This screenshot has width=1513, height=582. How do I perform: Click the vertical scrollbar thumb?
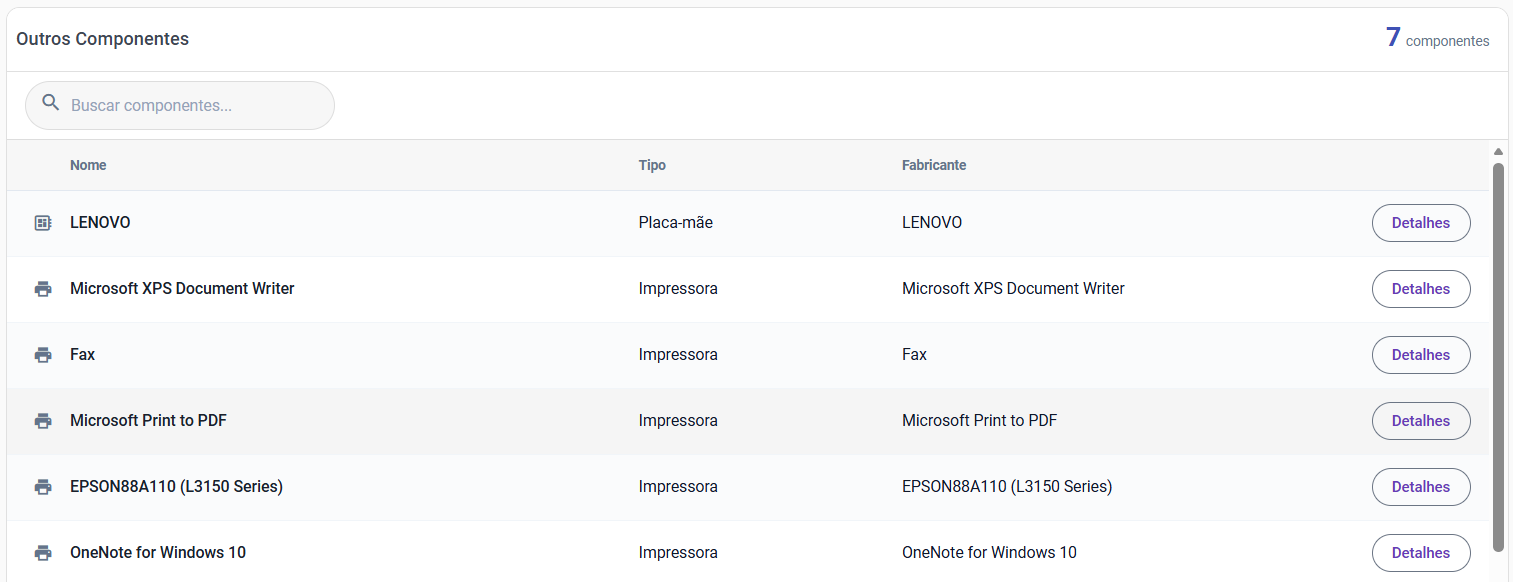pos(1498,357)
